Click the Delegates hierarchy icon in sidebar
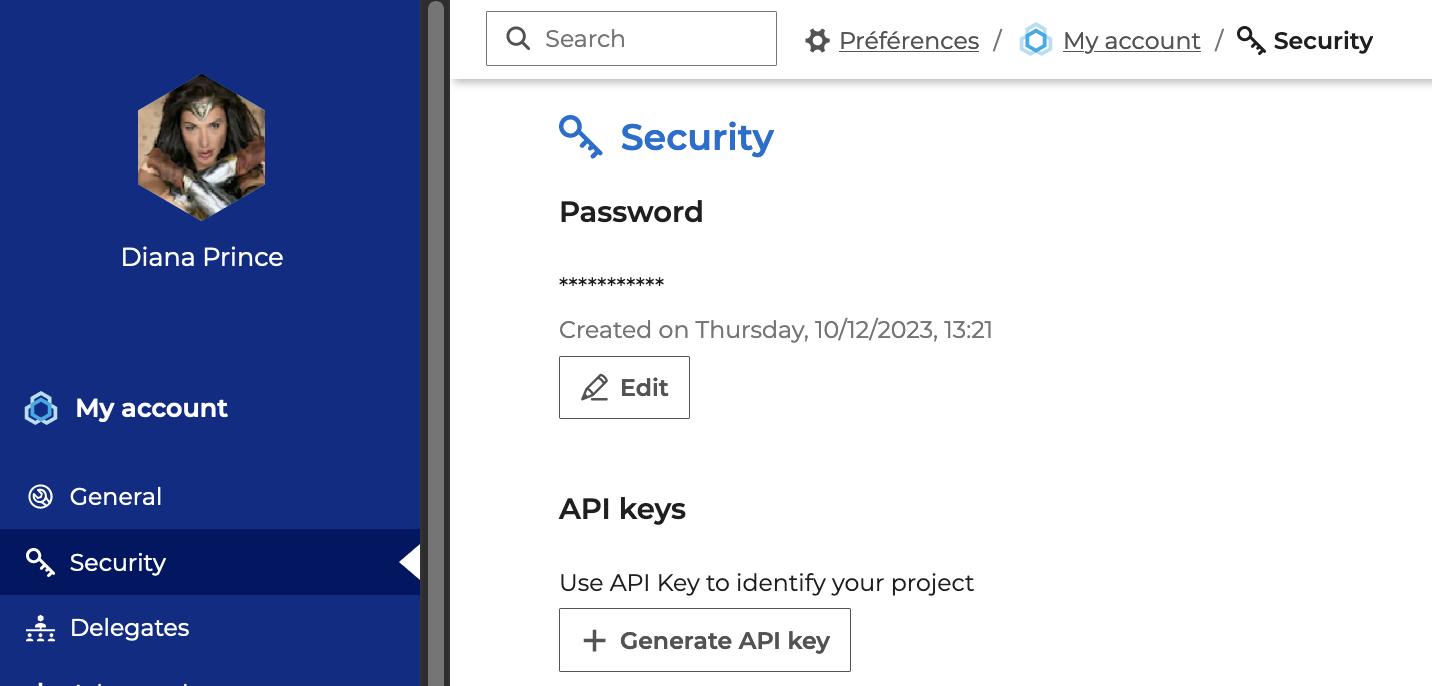Screen dimensions: 1432x686 click(x=41, y=628)
